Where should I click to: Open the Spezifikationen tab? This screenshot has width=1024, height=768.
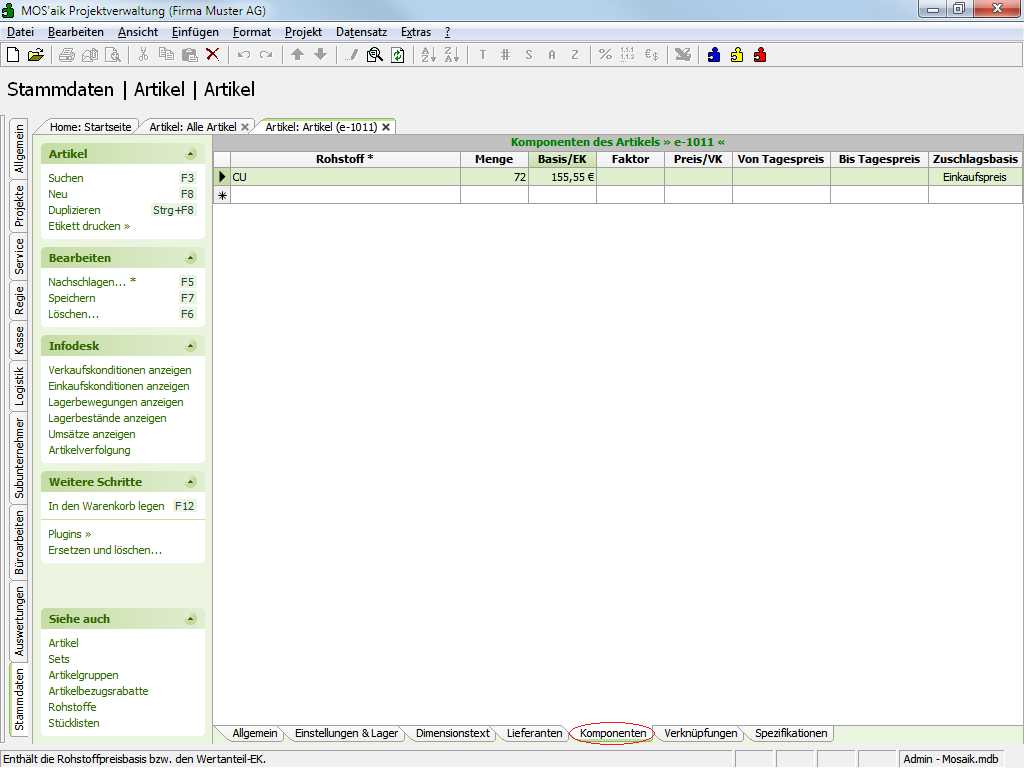click(x=791, y=733)
